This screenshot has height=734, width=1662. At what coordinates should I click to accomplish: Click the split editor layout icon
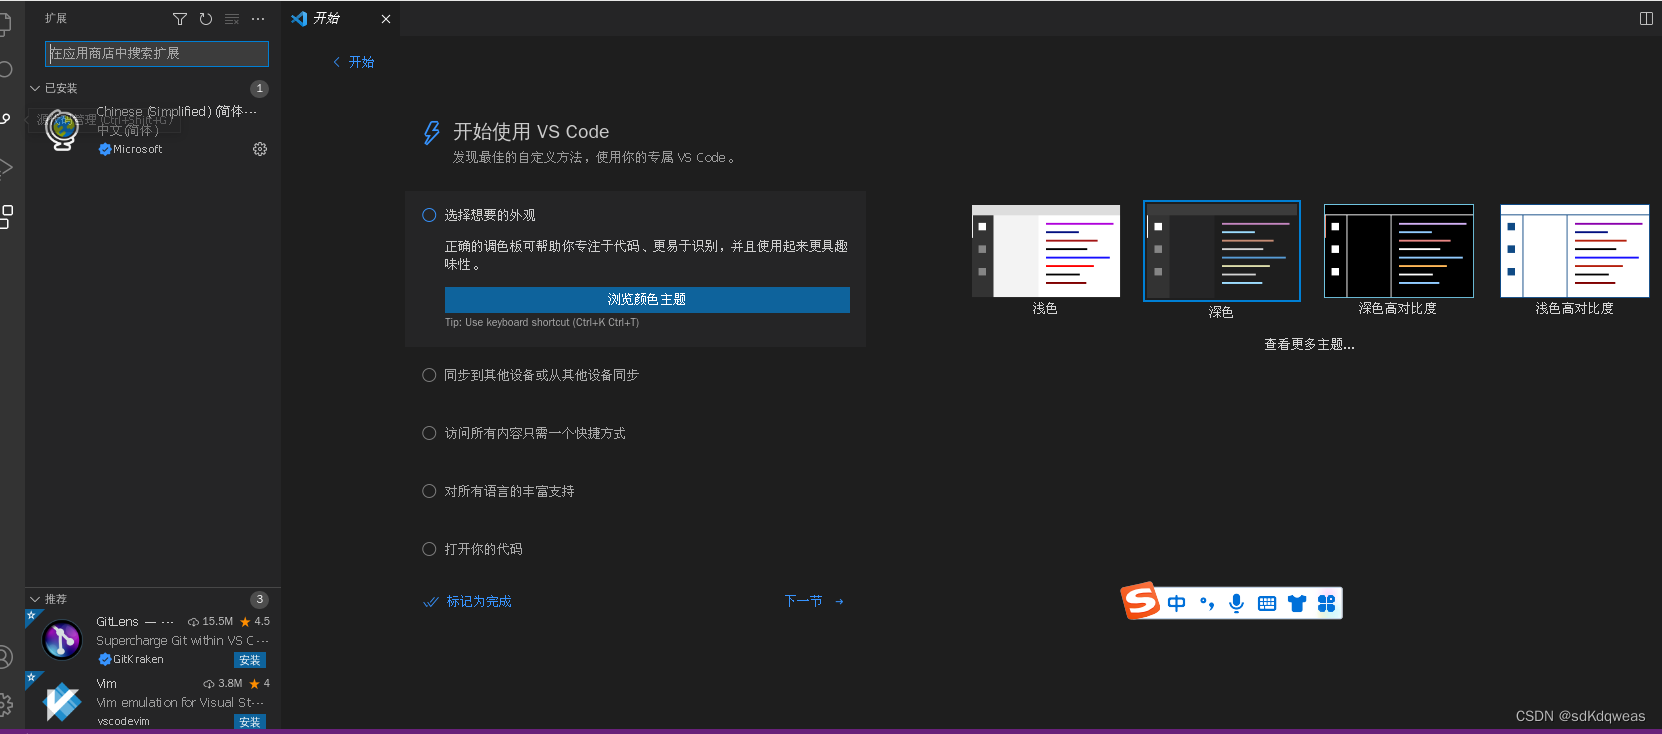click(x=1646, y=19)
